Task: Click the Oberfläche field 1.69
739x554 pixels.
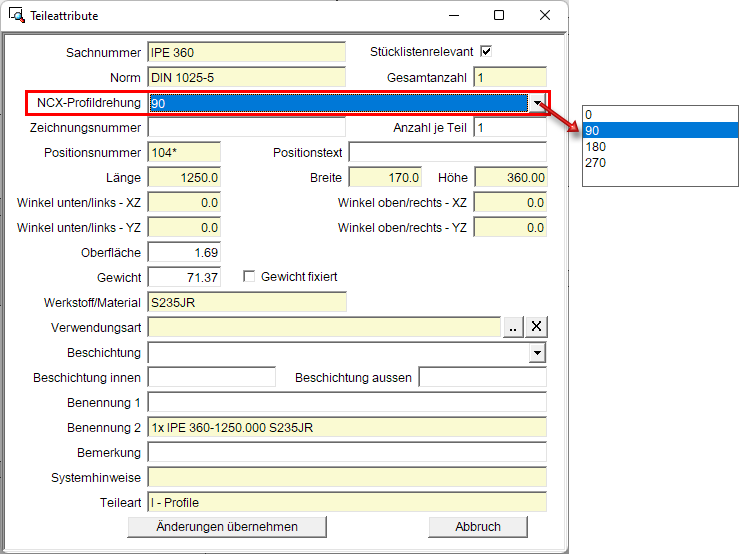Action: point(184,252)
